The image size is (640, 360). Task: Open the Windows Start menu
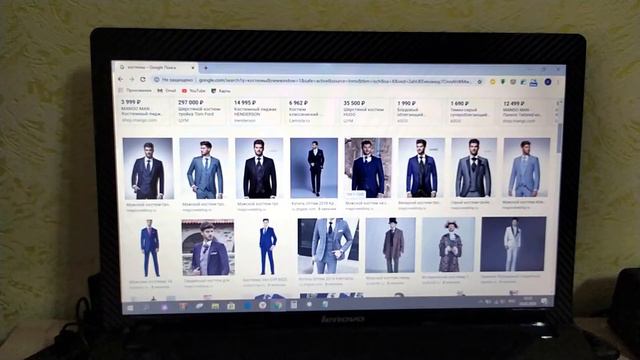tap(130, 308)
